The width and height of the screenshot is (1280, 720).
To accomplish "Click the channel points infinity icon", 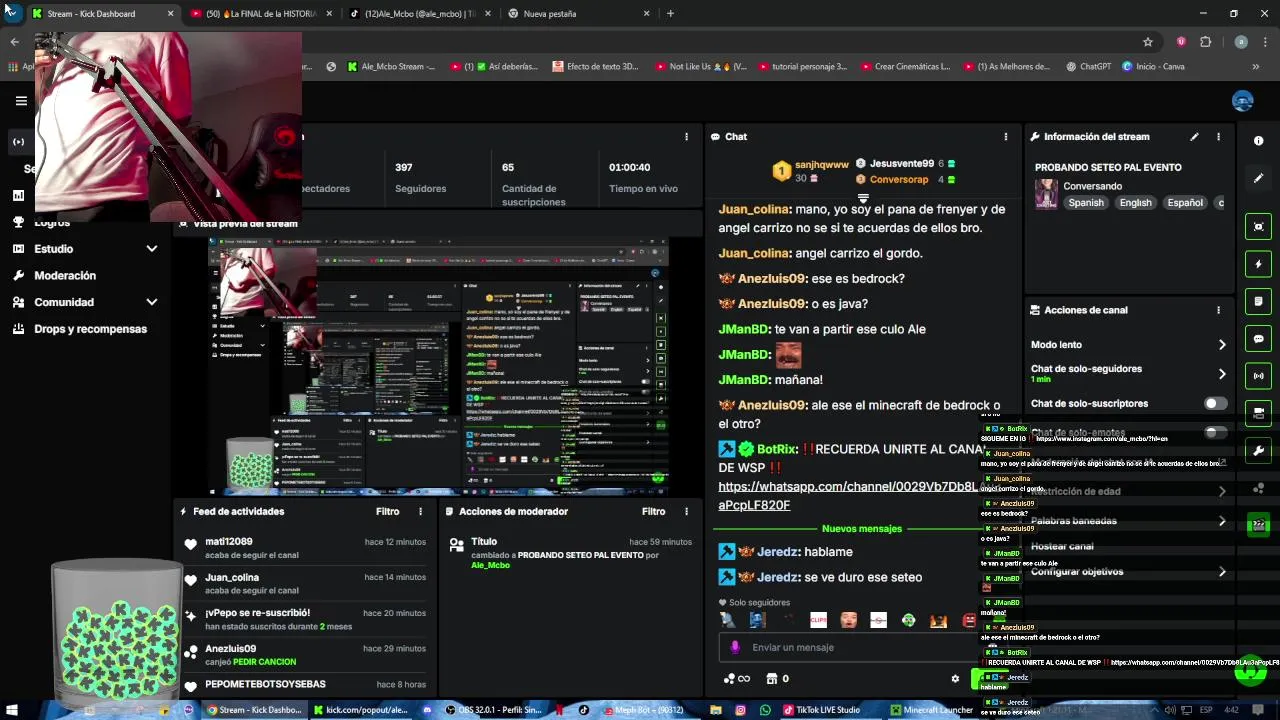I will (x=737, y=679).
